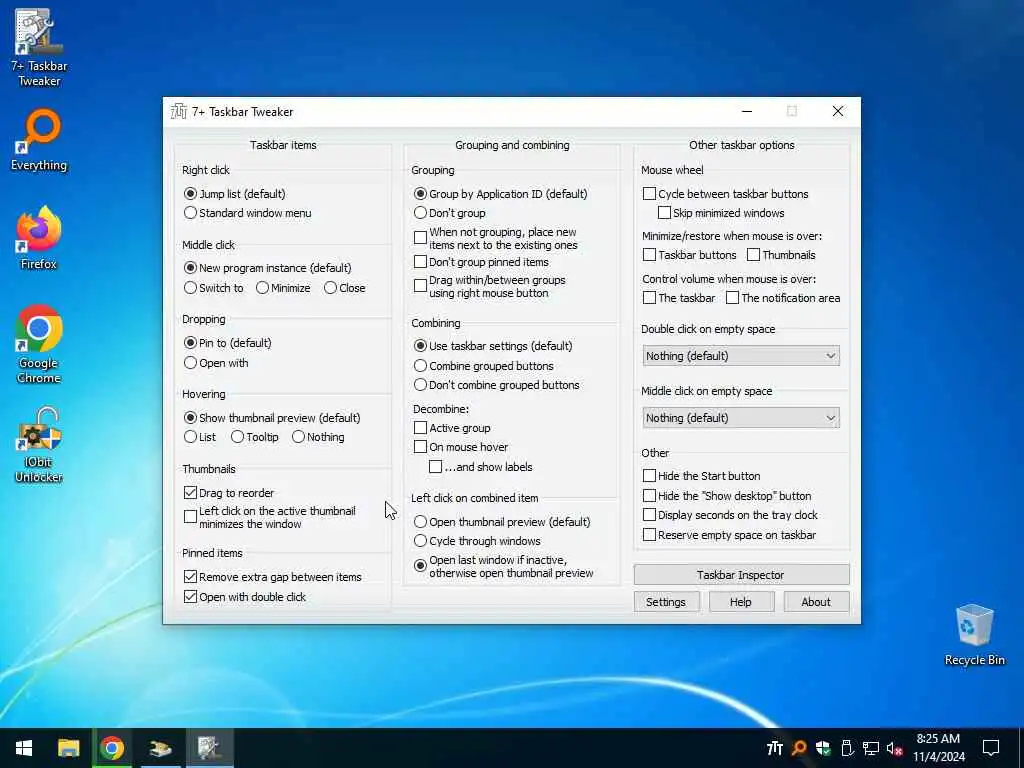Switch to Chrome in the taskbar
This screenshot has width=1024, height=768.
click(x=112, y=748)
